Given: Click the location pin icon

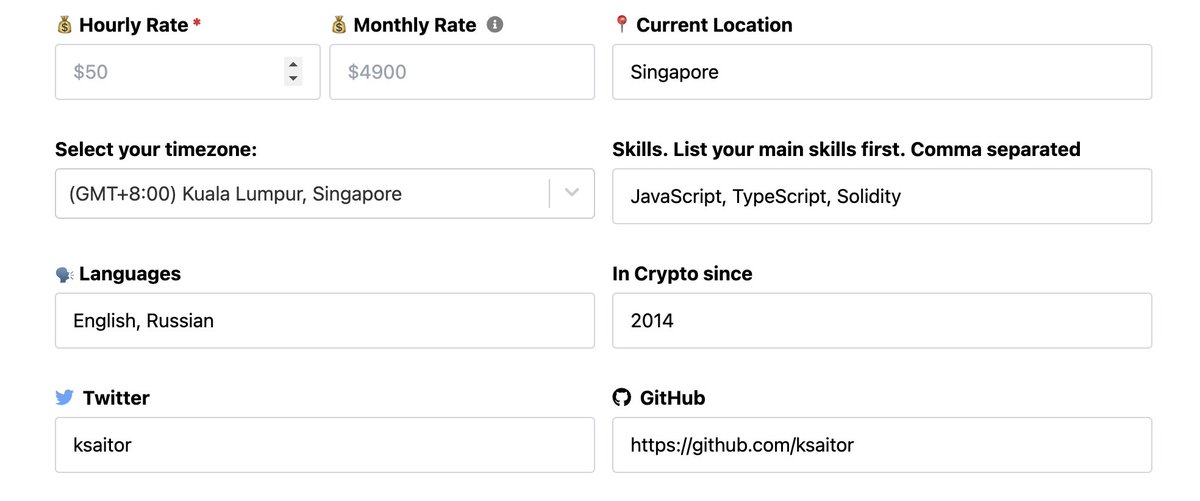Looking at the screenshot, I should [x=621, y=24].
